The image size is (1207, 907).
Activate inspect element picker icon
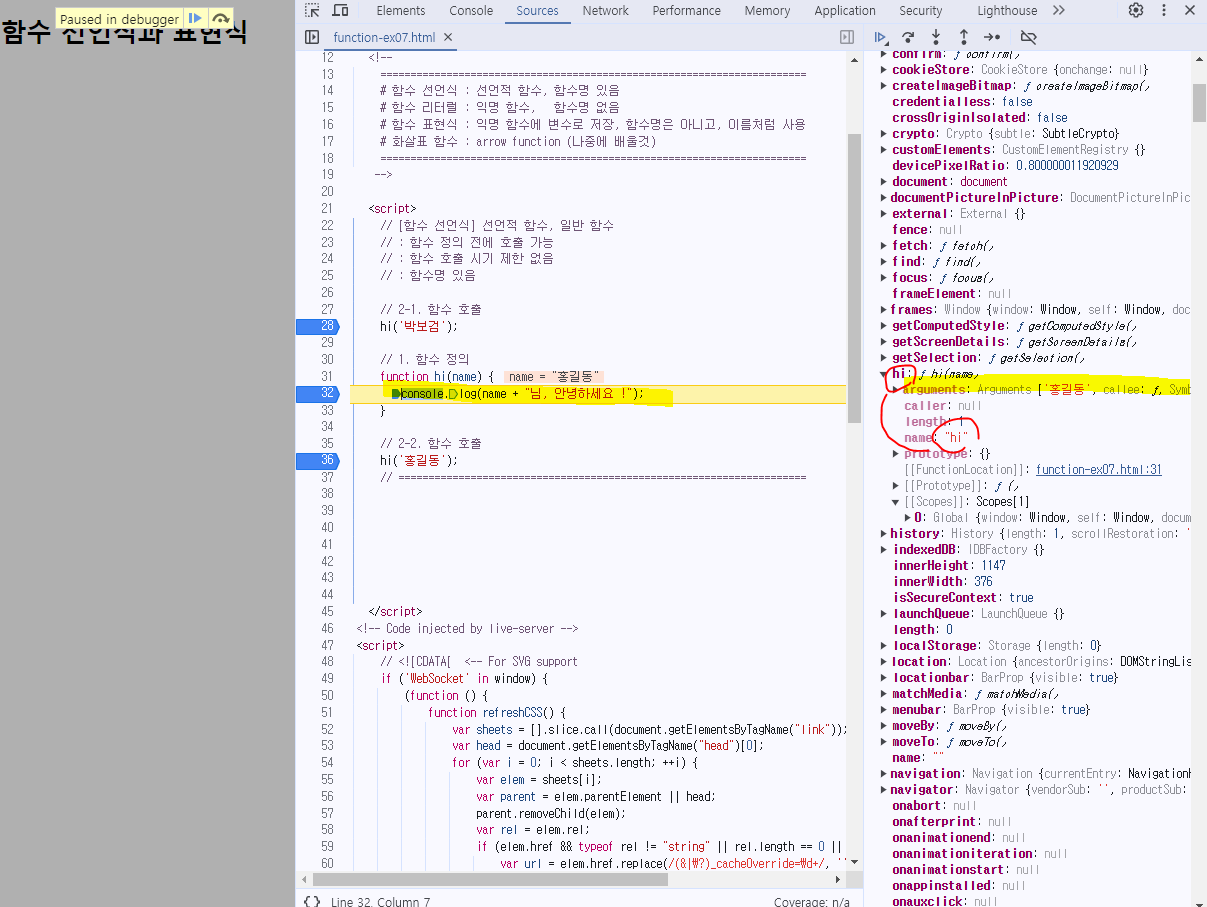pyautogui.click(x=312, y=10)
